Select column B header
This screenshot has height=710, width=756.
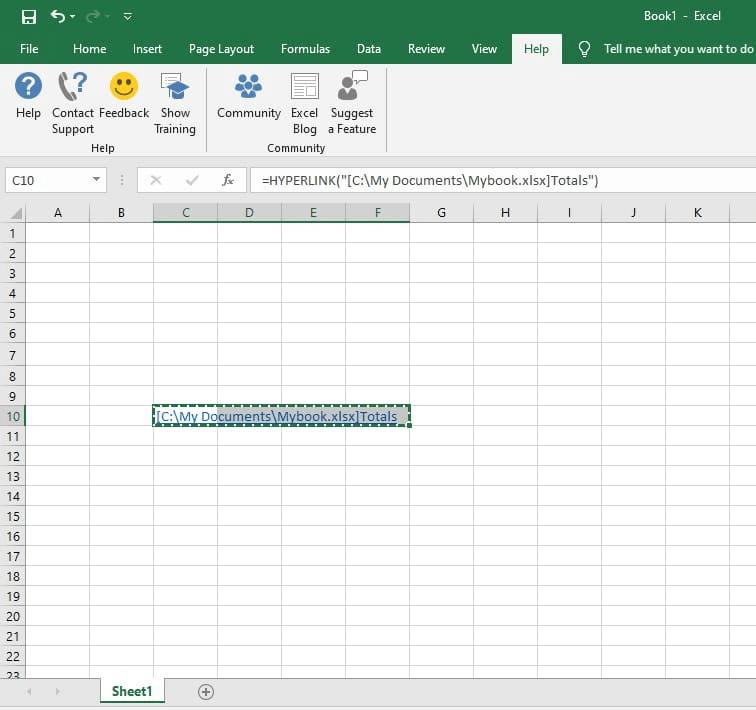coord(122,213)
